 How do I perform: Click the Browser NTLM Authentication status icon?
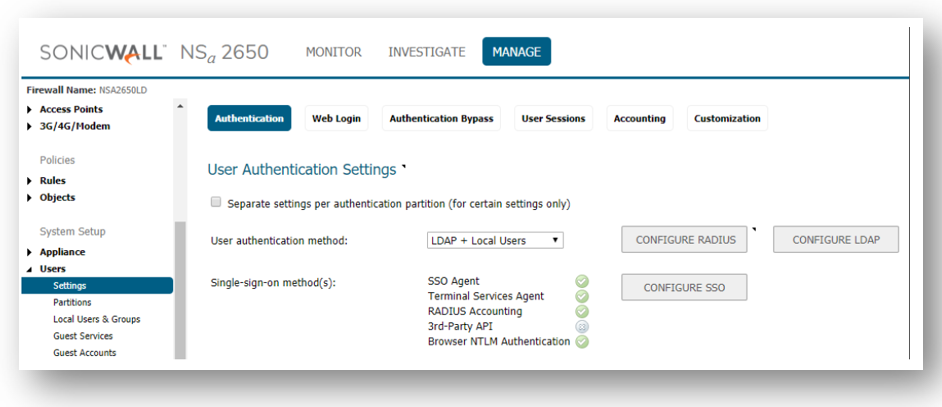pos(582,341)
